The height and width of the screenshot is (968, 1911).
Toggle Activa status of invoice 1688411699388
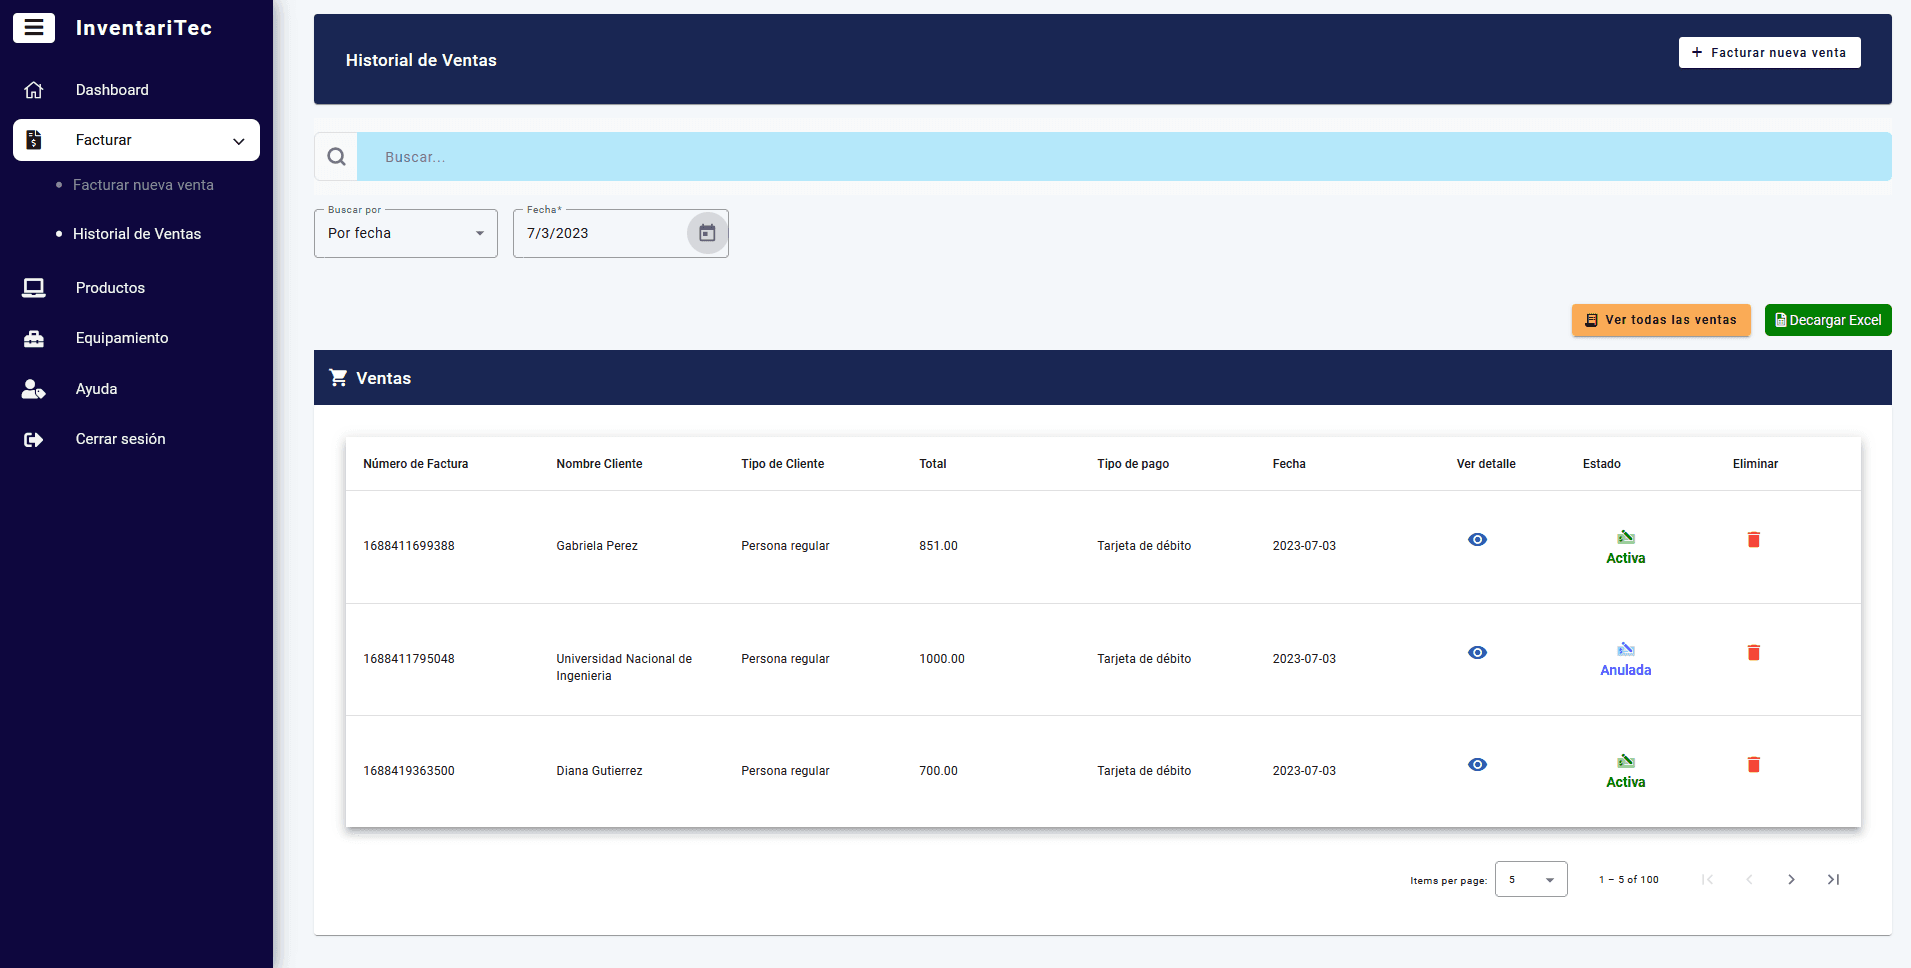click(1625, 547)
